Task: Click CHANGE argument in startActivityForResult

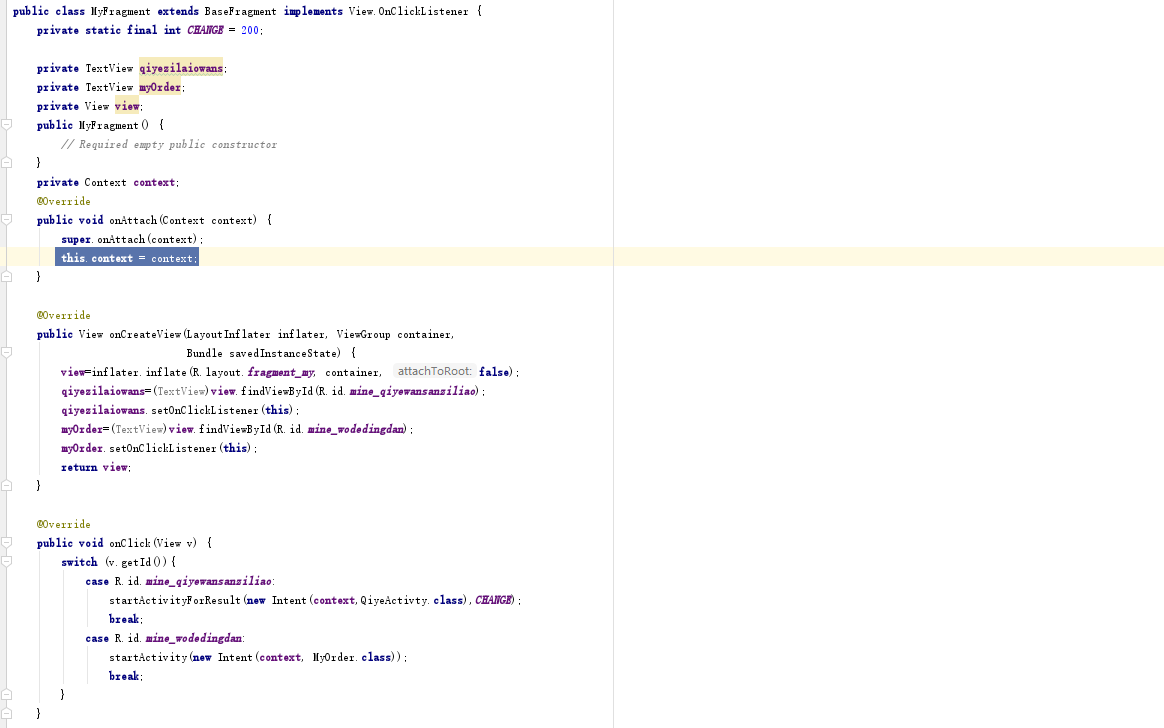Action: pos(494,600)
